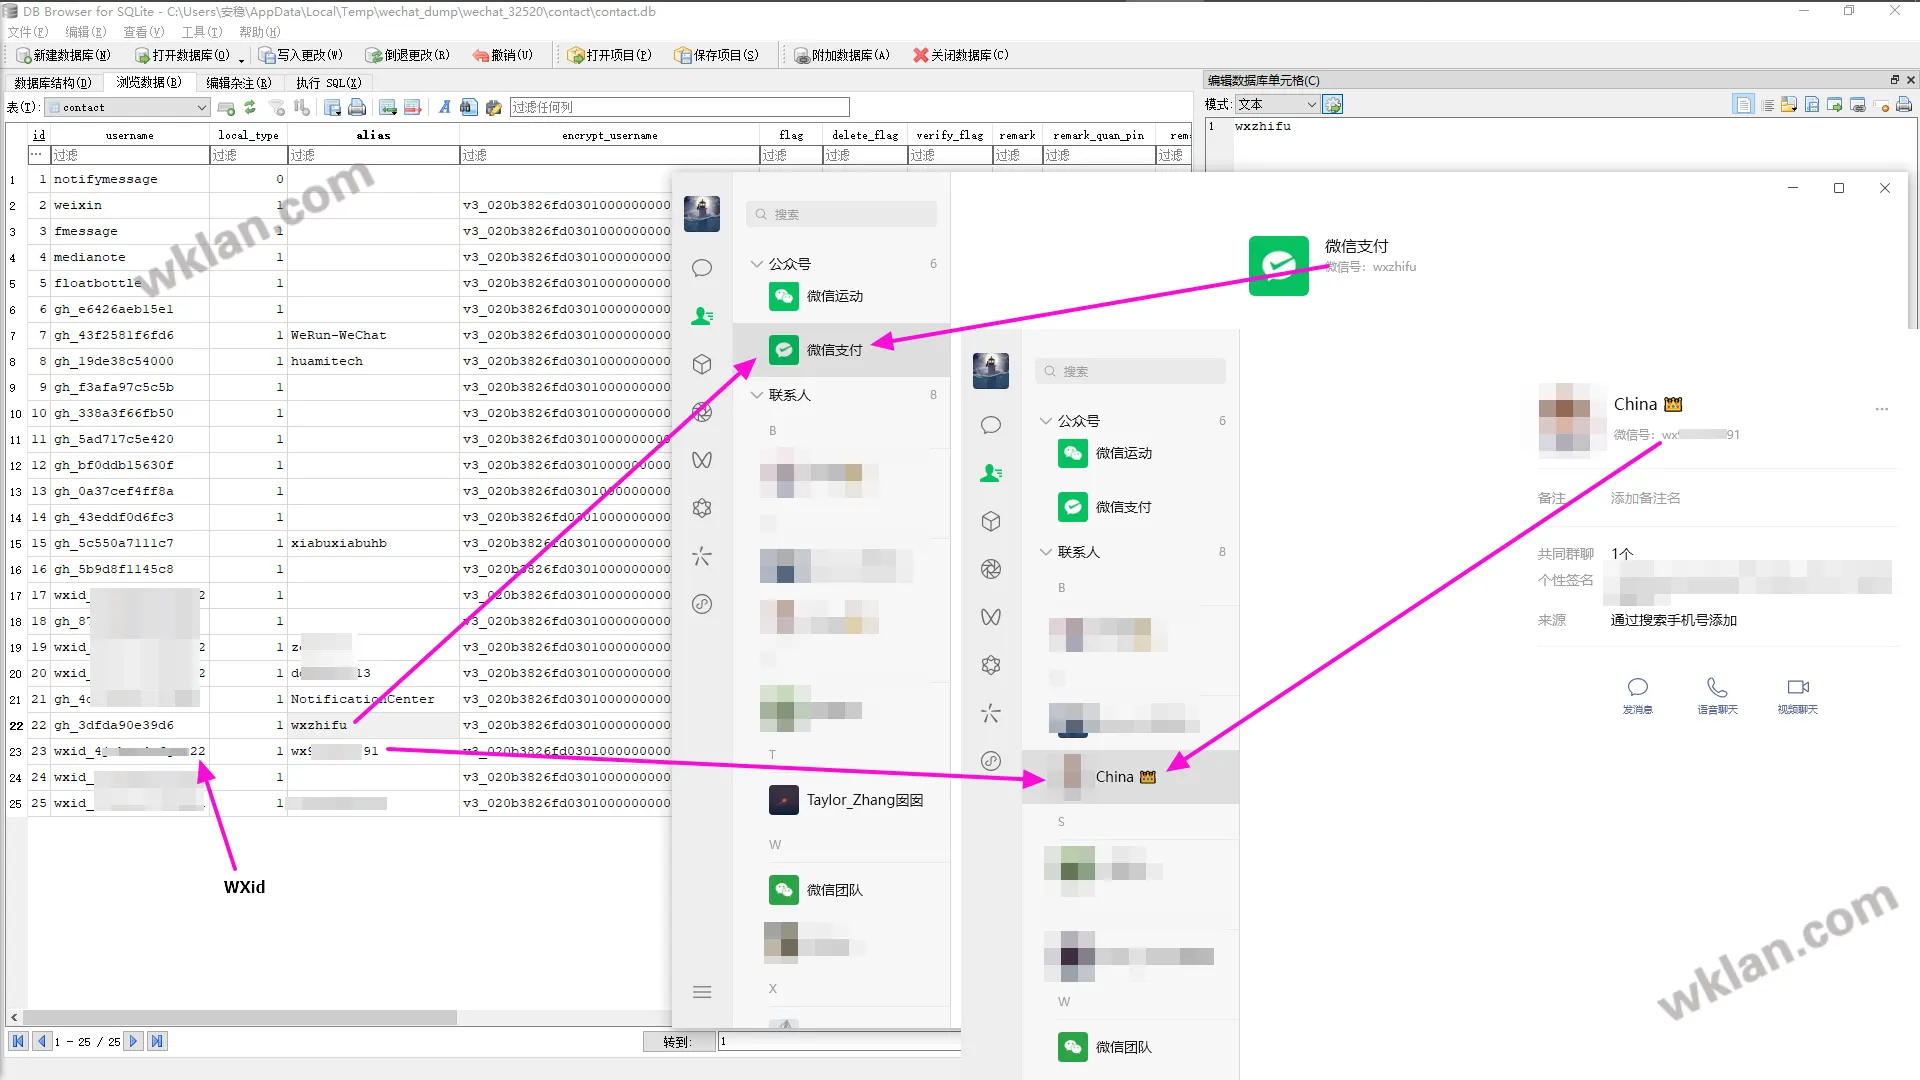Collapse 联系人 group in right WeChat list
The image size is (1920, 1080).
point(1046,552)
